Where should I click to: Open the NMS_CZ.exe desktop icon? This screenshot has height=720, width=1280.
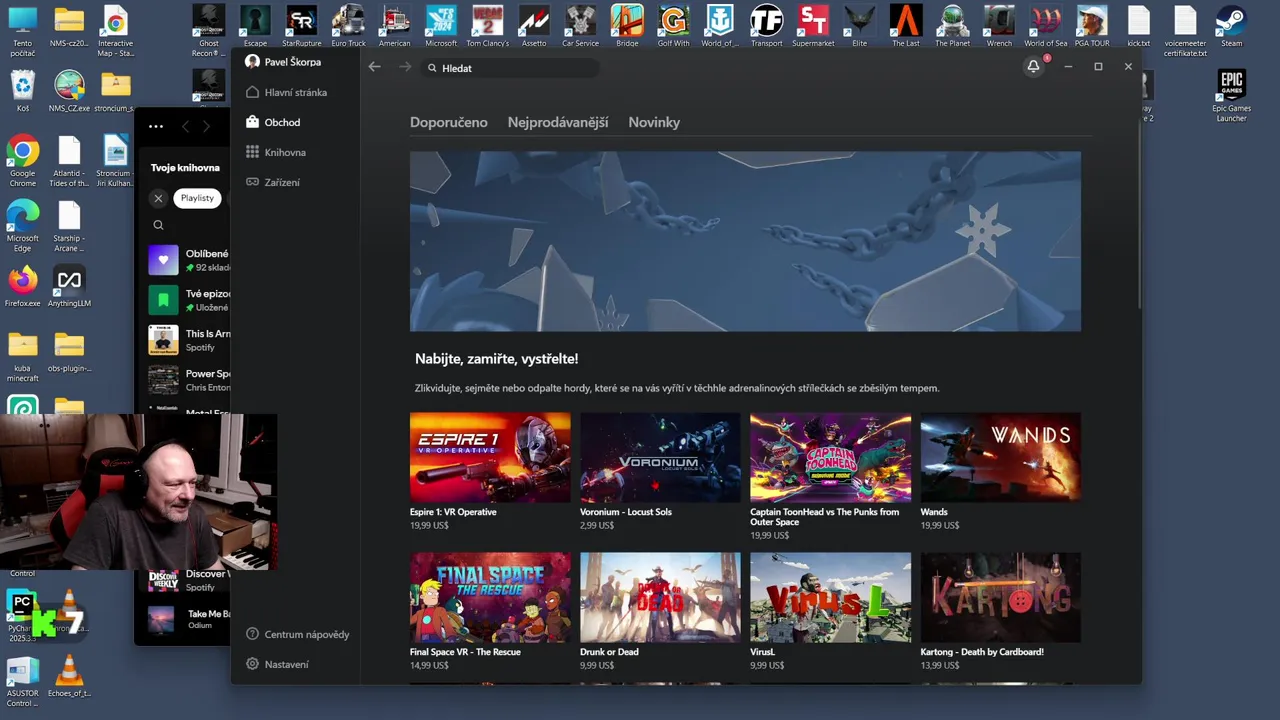(x=69, y=91)
